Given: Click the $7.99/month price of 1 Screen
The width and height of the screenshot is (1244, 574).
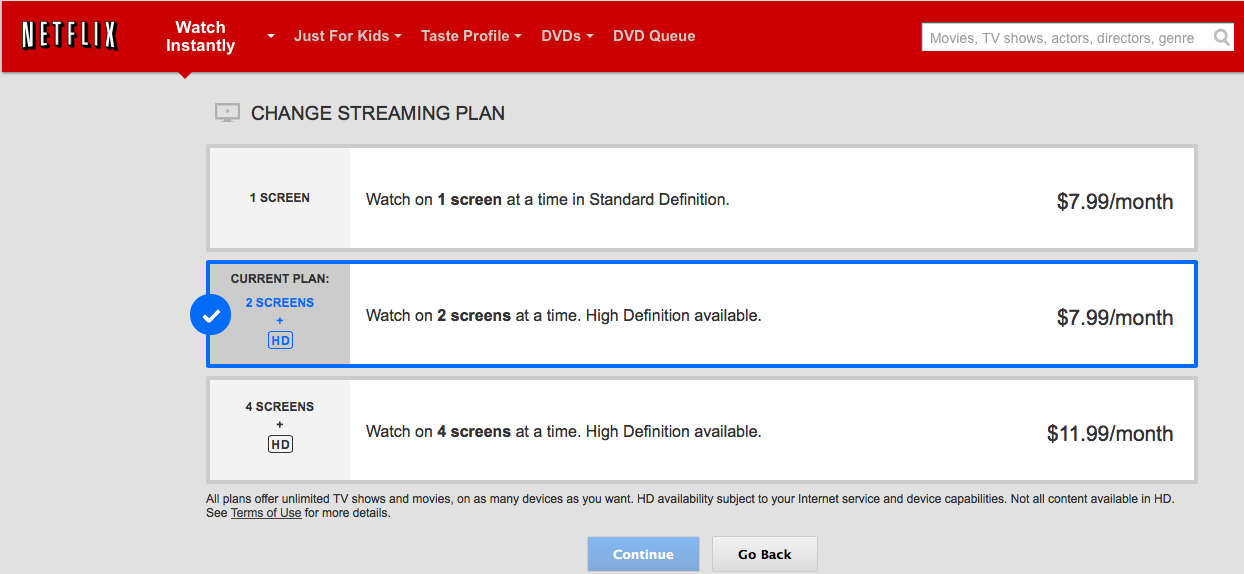Looking at the screenshot, I should 1115,201.
